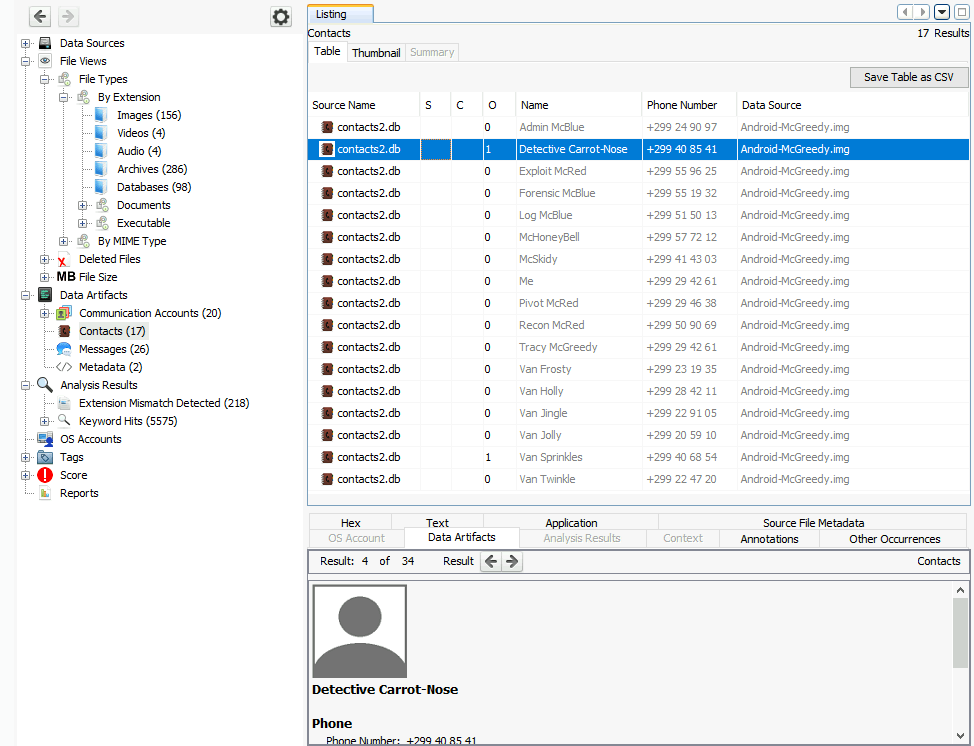
Task: Select Messages (26) in tree
Action: pyautogui.click(x=114, y=349)
